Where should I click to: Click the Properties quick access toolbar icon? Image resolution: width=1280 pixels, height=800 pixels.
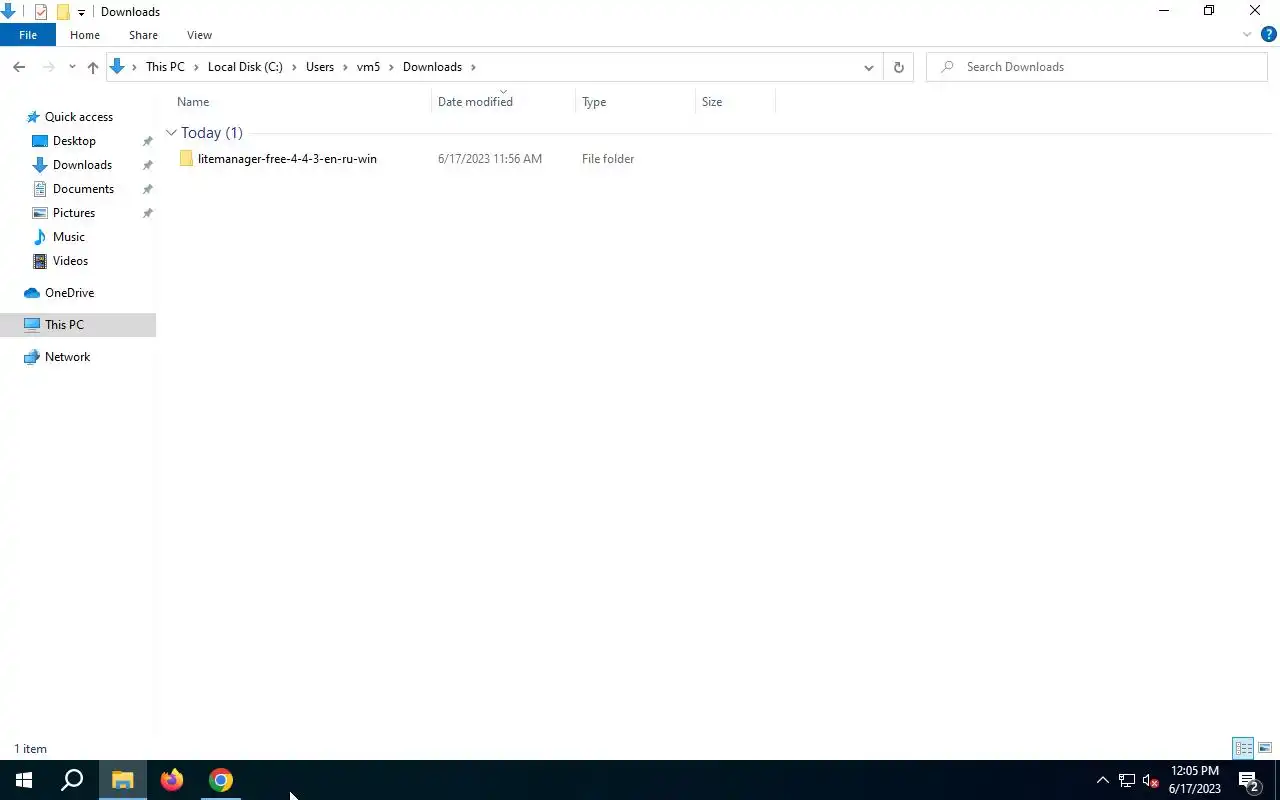[x=41, y=12]
